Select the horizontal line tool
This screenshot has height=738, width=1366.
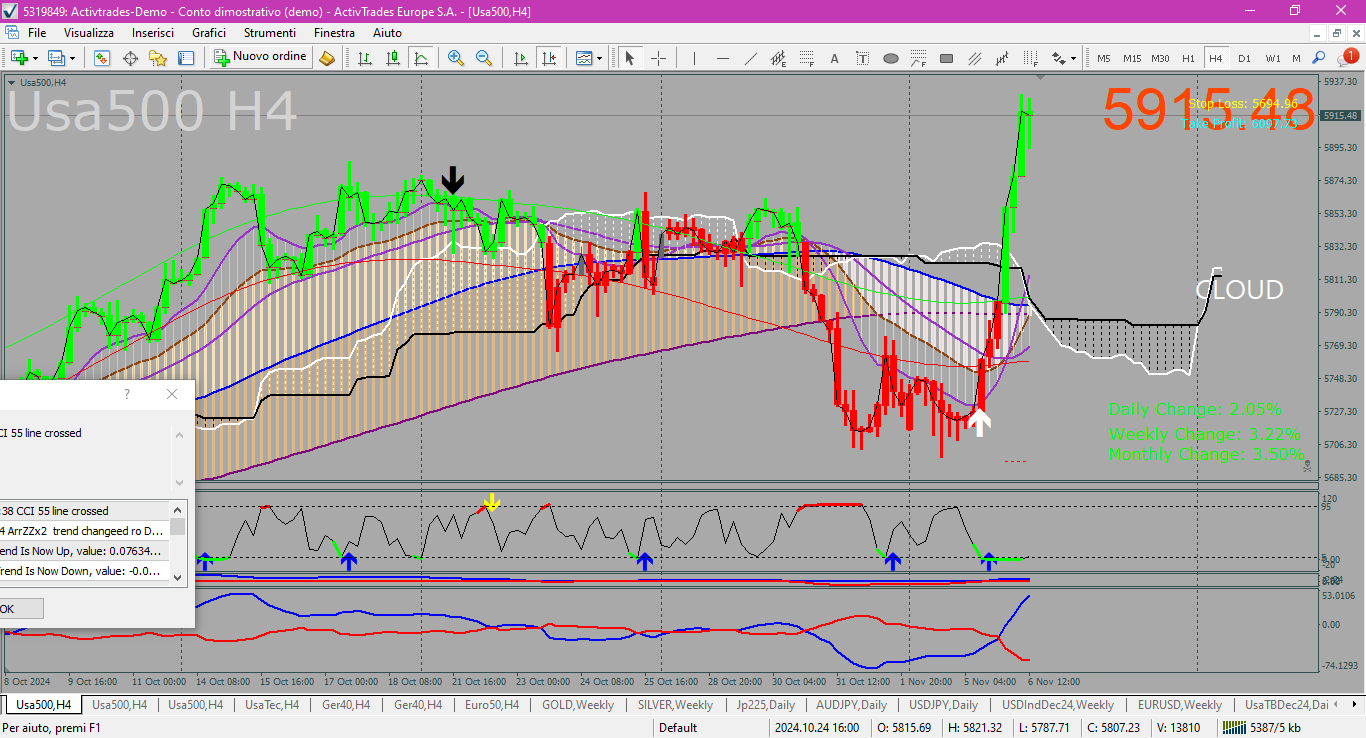point(722,58)
